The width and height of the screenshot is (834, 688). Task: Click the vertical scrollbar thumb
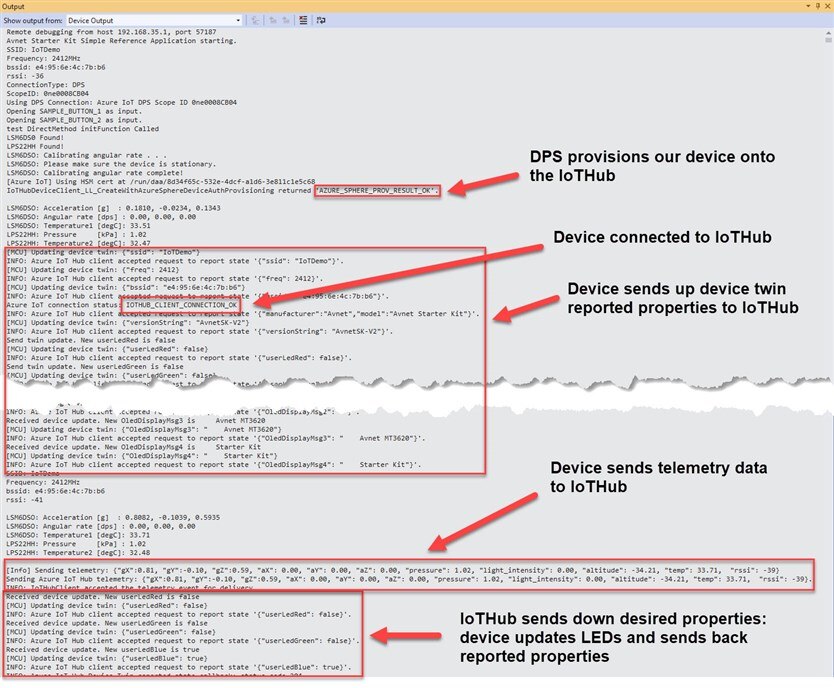click(x=828, y=40)
